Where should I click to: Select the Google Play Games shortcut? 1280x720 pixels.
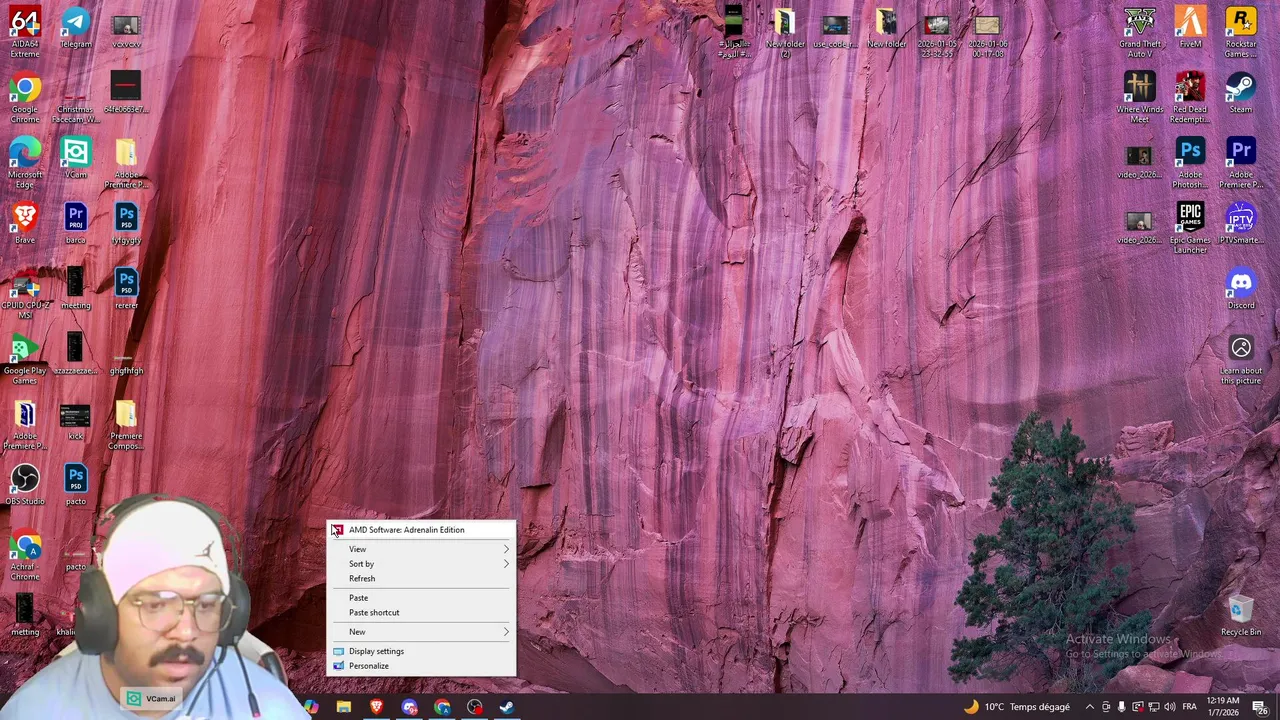(x=25, y=359)
